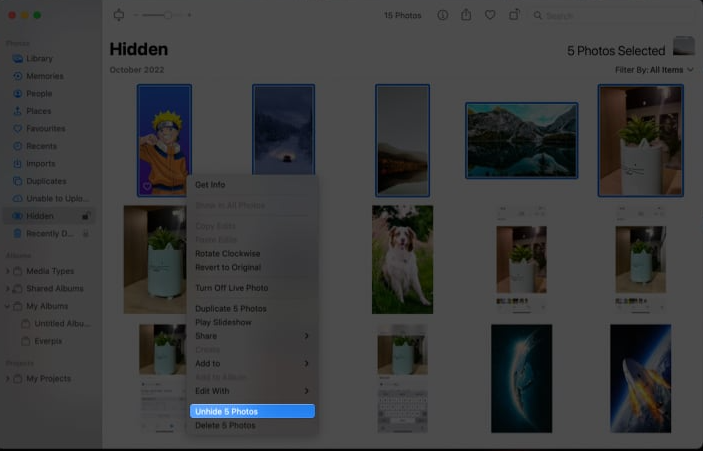Click the zoom slider knob
The height and width of the screenshot is (451, 703).
pyautogui.click(x=168, y=15)
